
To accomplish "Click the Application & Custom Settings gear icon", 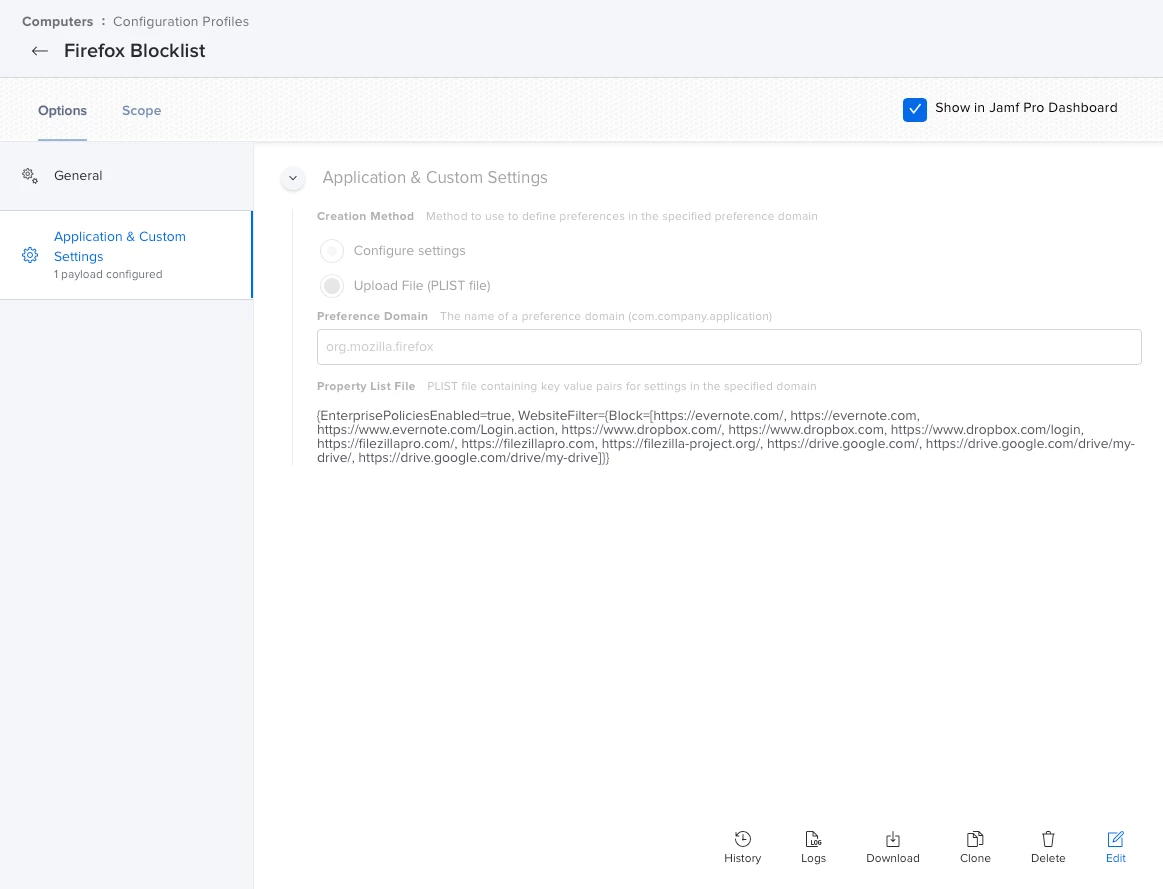I will (x=30, y=255).
